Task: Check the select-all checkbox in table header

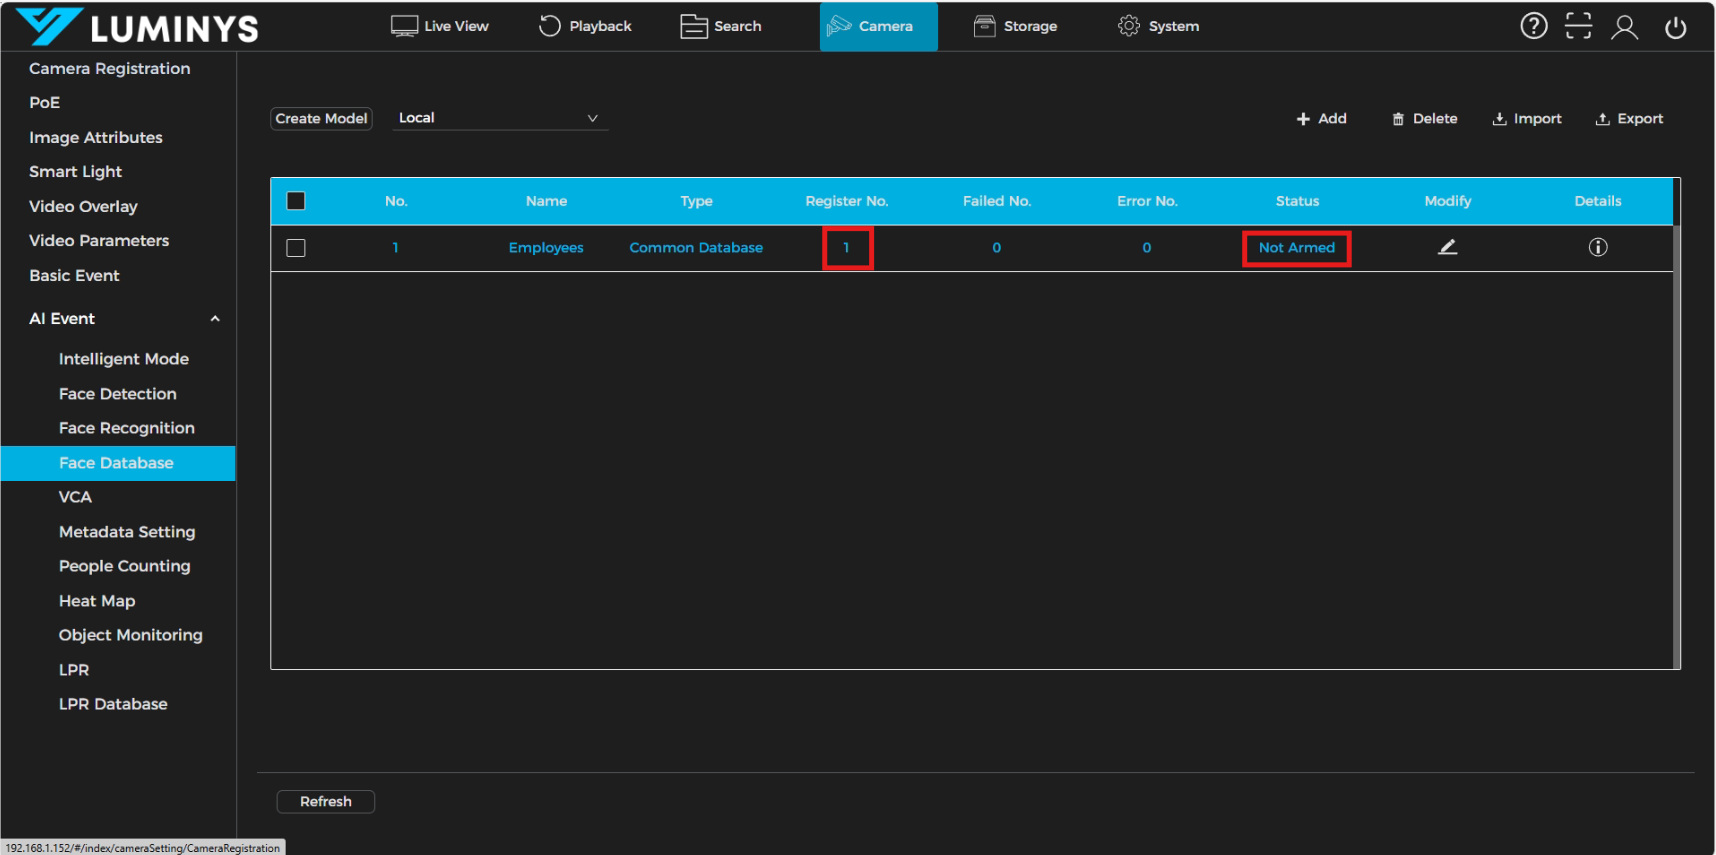Action: [x=296, y=201]
